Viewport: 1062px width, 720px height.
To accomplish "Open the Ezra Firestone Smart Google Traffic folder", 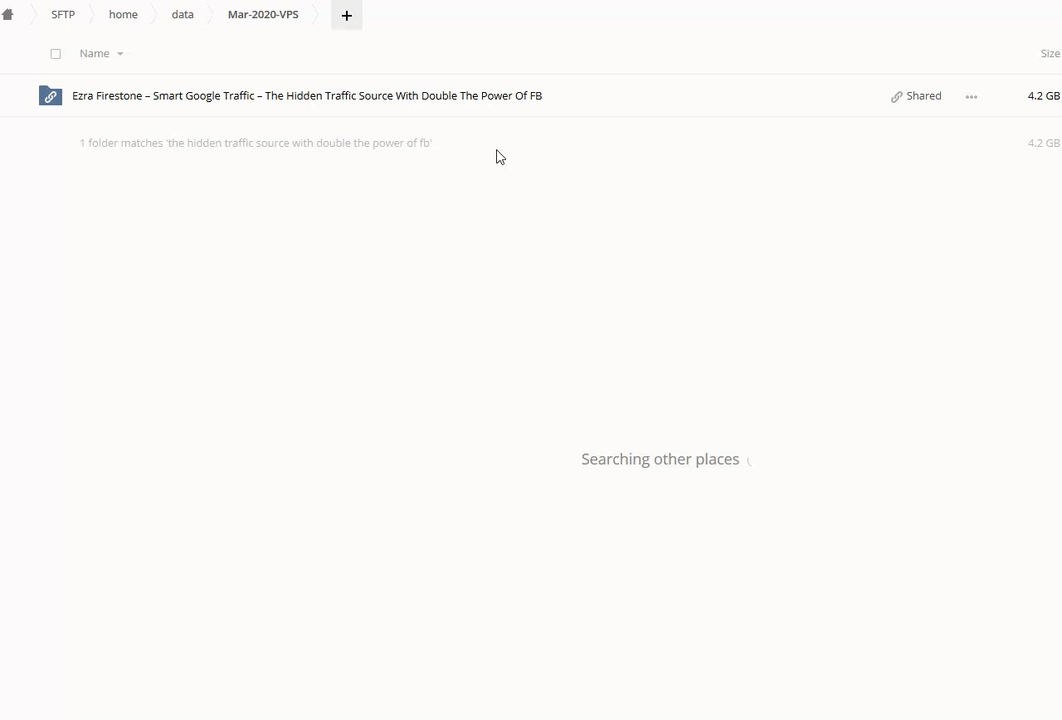I will [x=307, y=96].
